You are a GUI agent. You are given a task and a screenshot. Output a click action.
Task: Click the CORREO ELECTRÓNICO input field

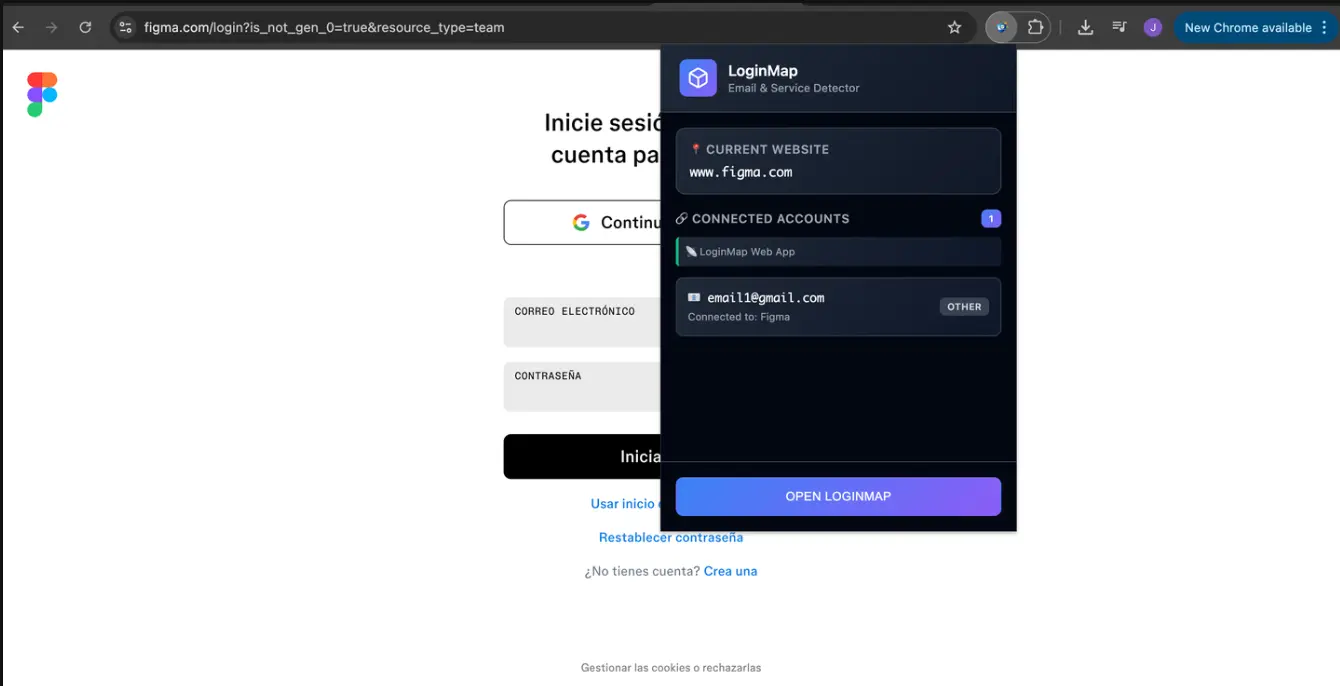[581, 322]
